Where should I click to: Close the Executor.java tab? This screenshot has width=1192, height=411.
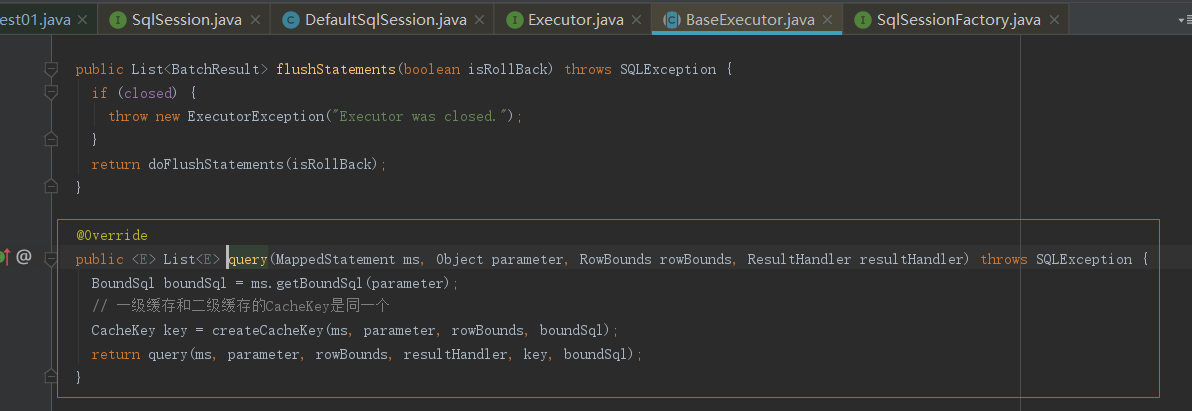click(637, 21)
